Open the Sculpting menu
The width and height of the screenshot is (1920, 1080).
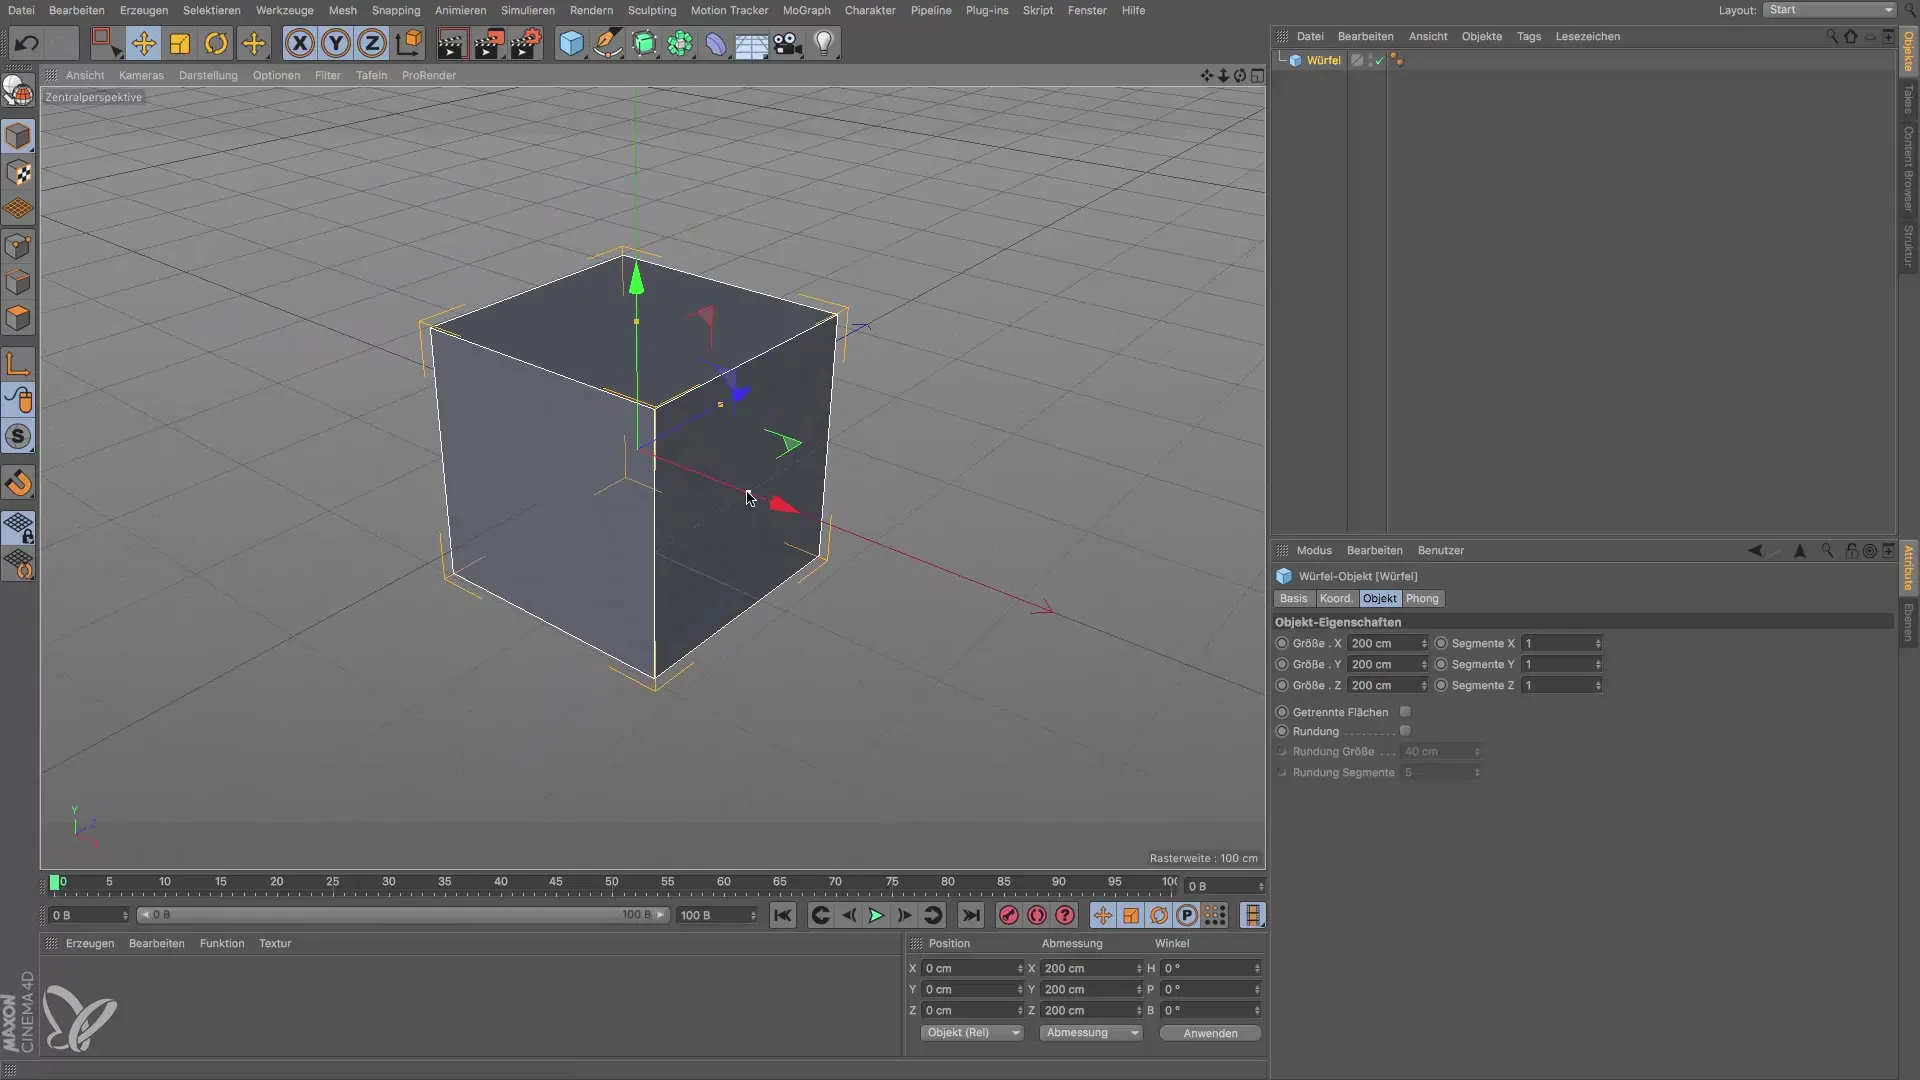coord(652,10)
